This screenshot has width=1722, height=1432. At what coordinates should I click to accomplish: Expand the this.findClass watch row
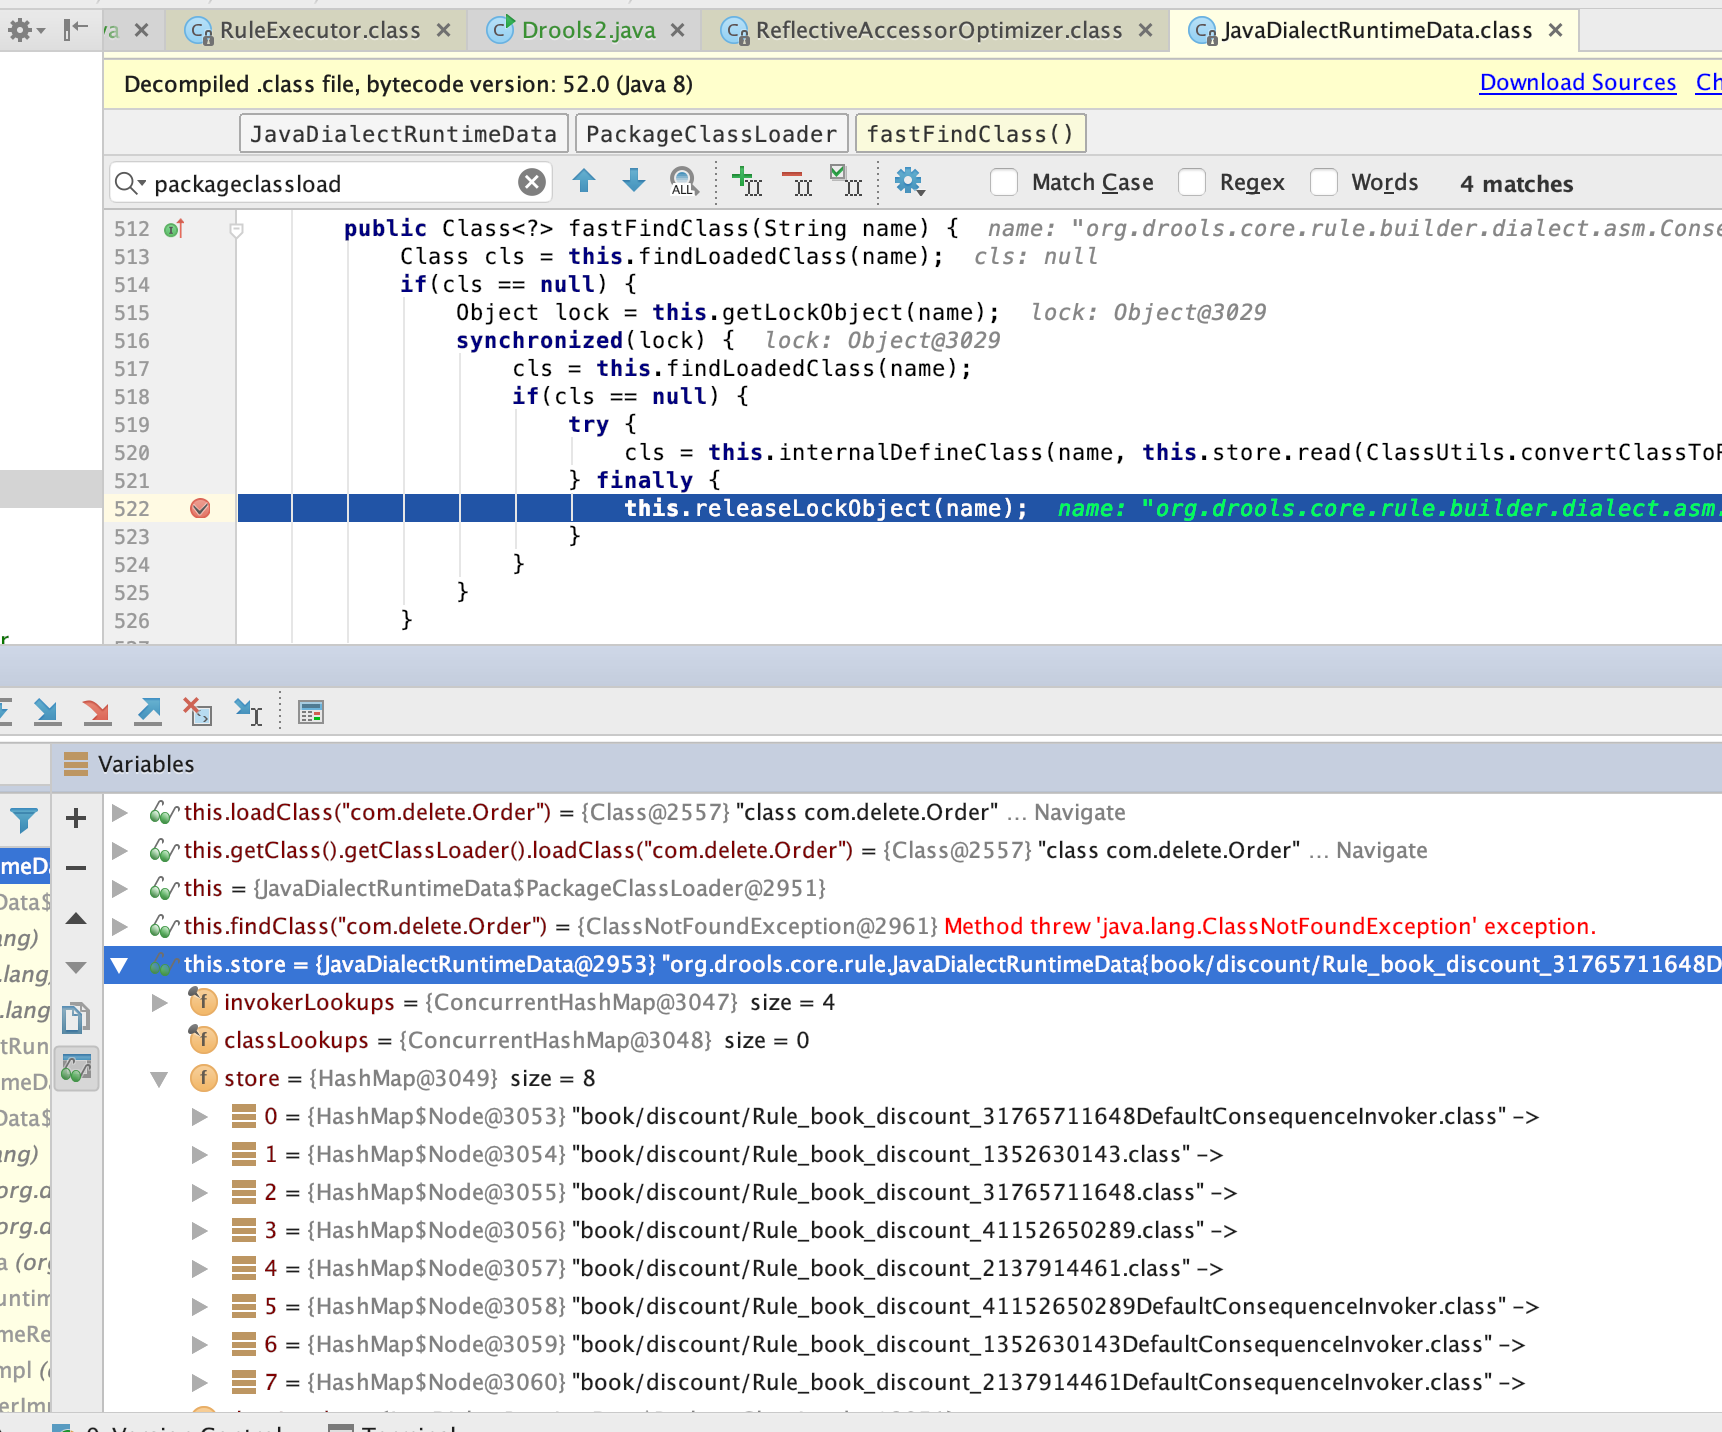pos(120,926)
